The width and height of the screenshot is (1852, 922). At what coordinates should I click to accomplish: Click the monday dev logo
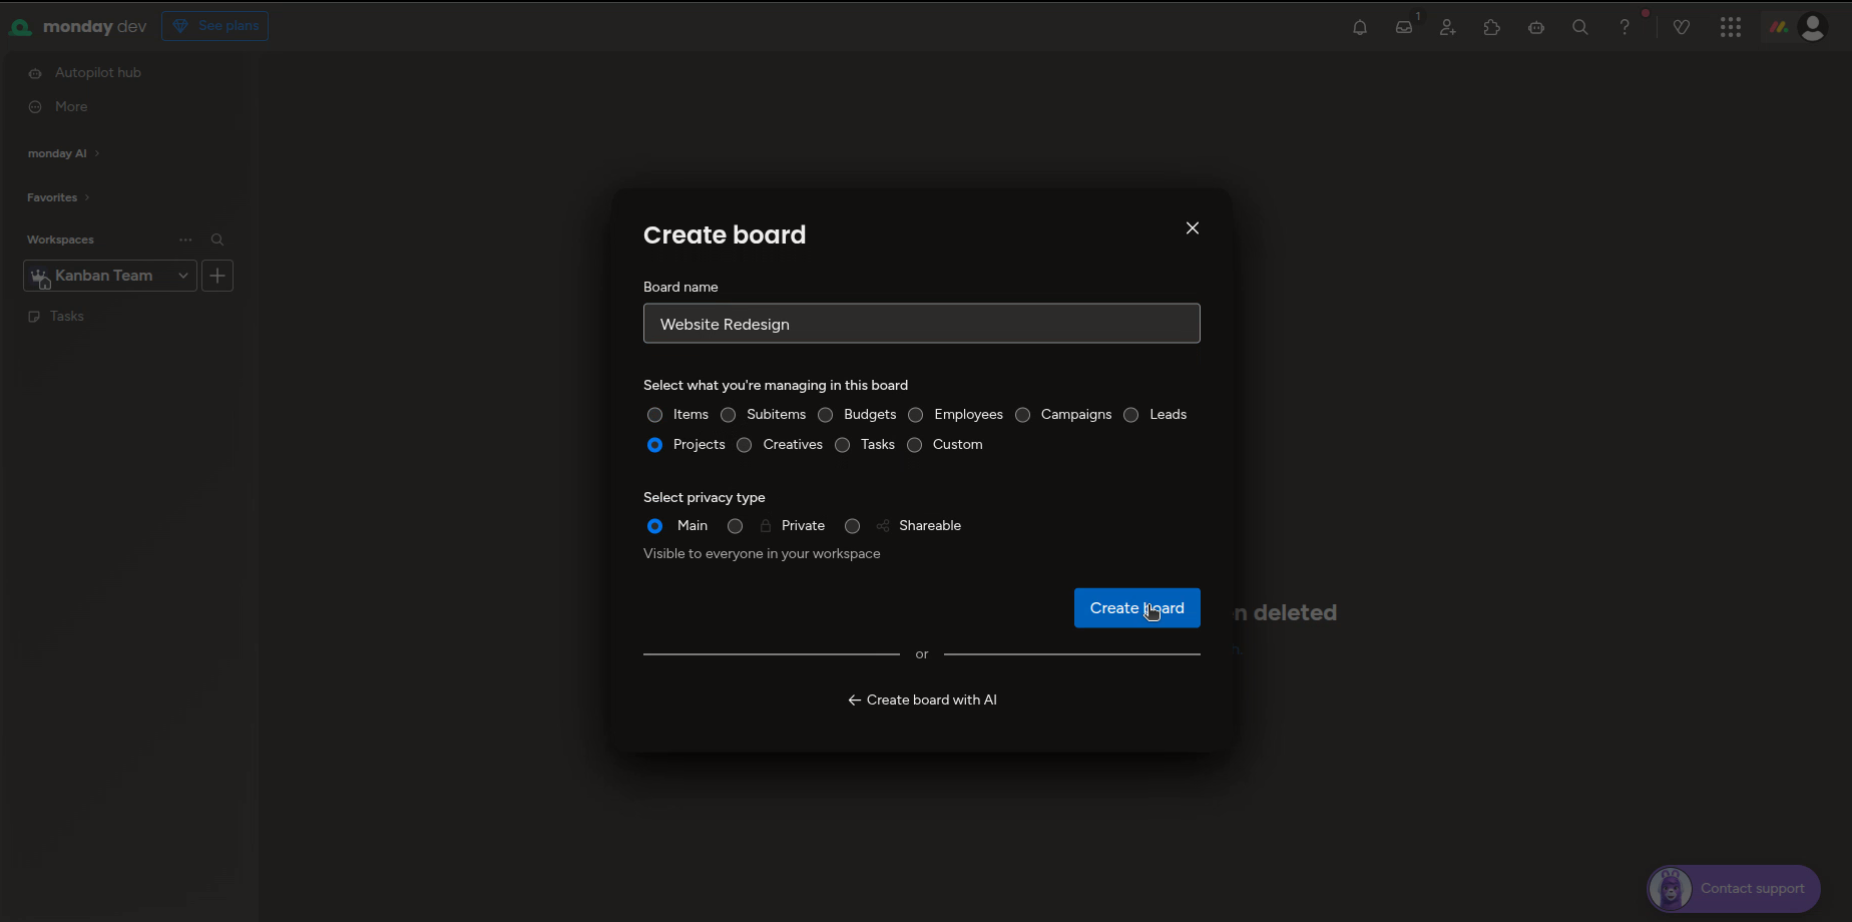click(78, 27)
